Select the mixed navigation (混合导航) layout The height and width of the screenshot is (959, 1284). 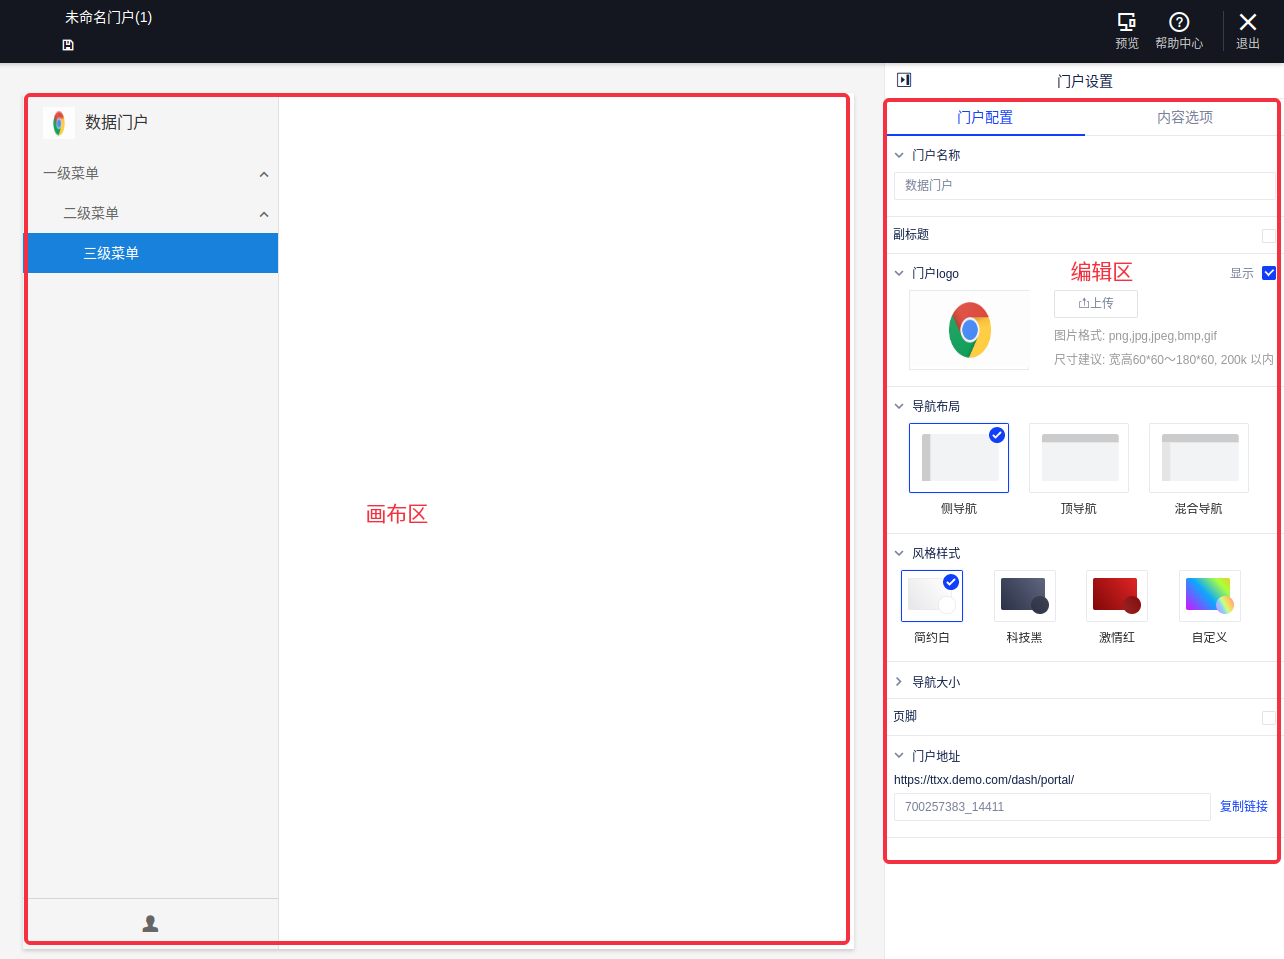point(1199,458)
